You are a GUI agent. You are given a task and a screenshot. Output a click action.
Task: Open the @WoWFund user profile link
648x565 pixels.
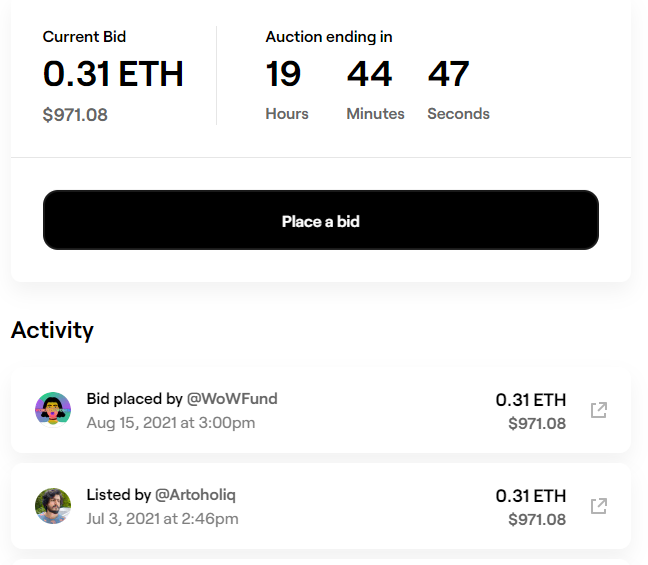232,399
